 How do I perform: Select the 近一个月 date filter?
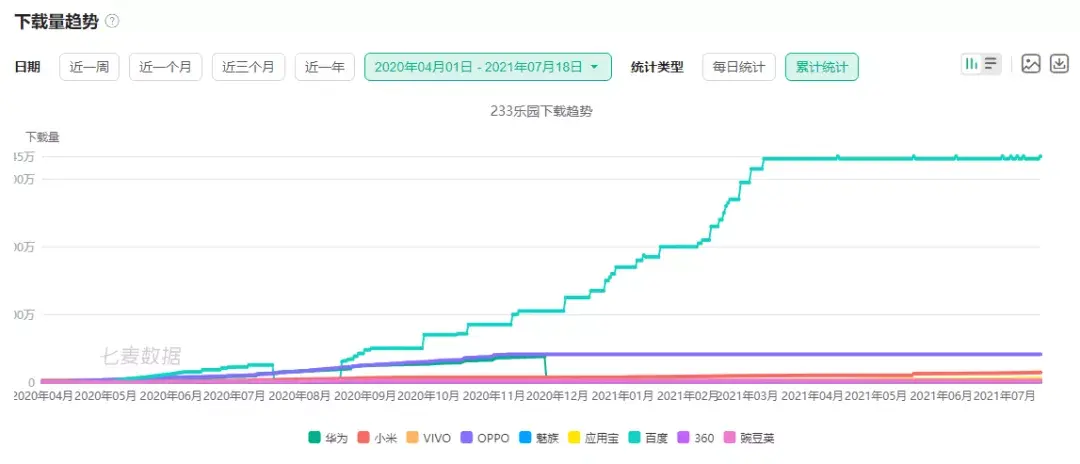click(165, 67)
